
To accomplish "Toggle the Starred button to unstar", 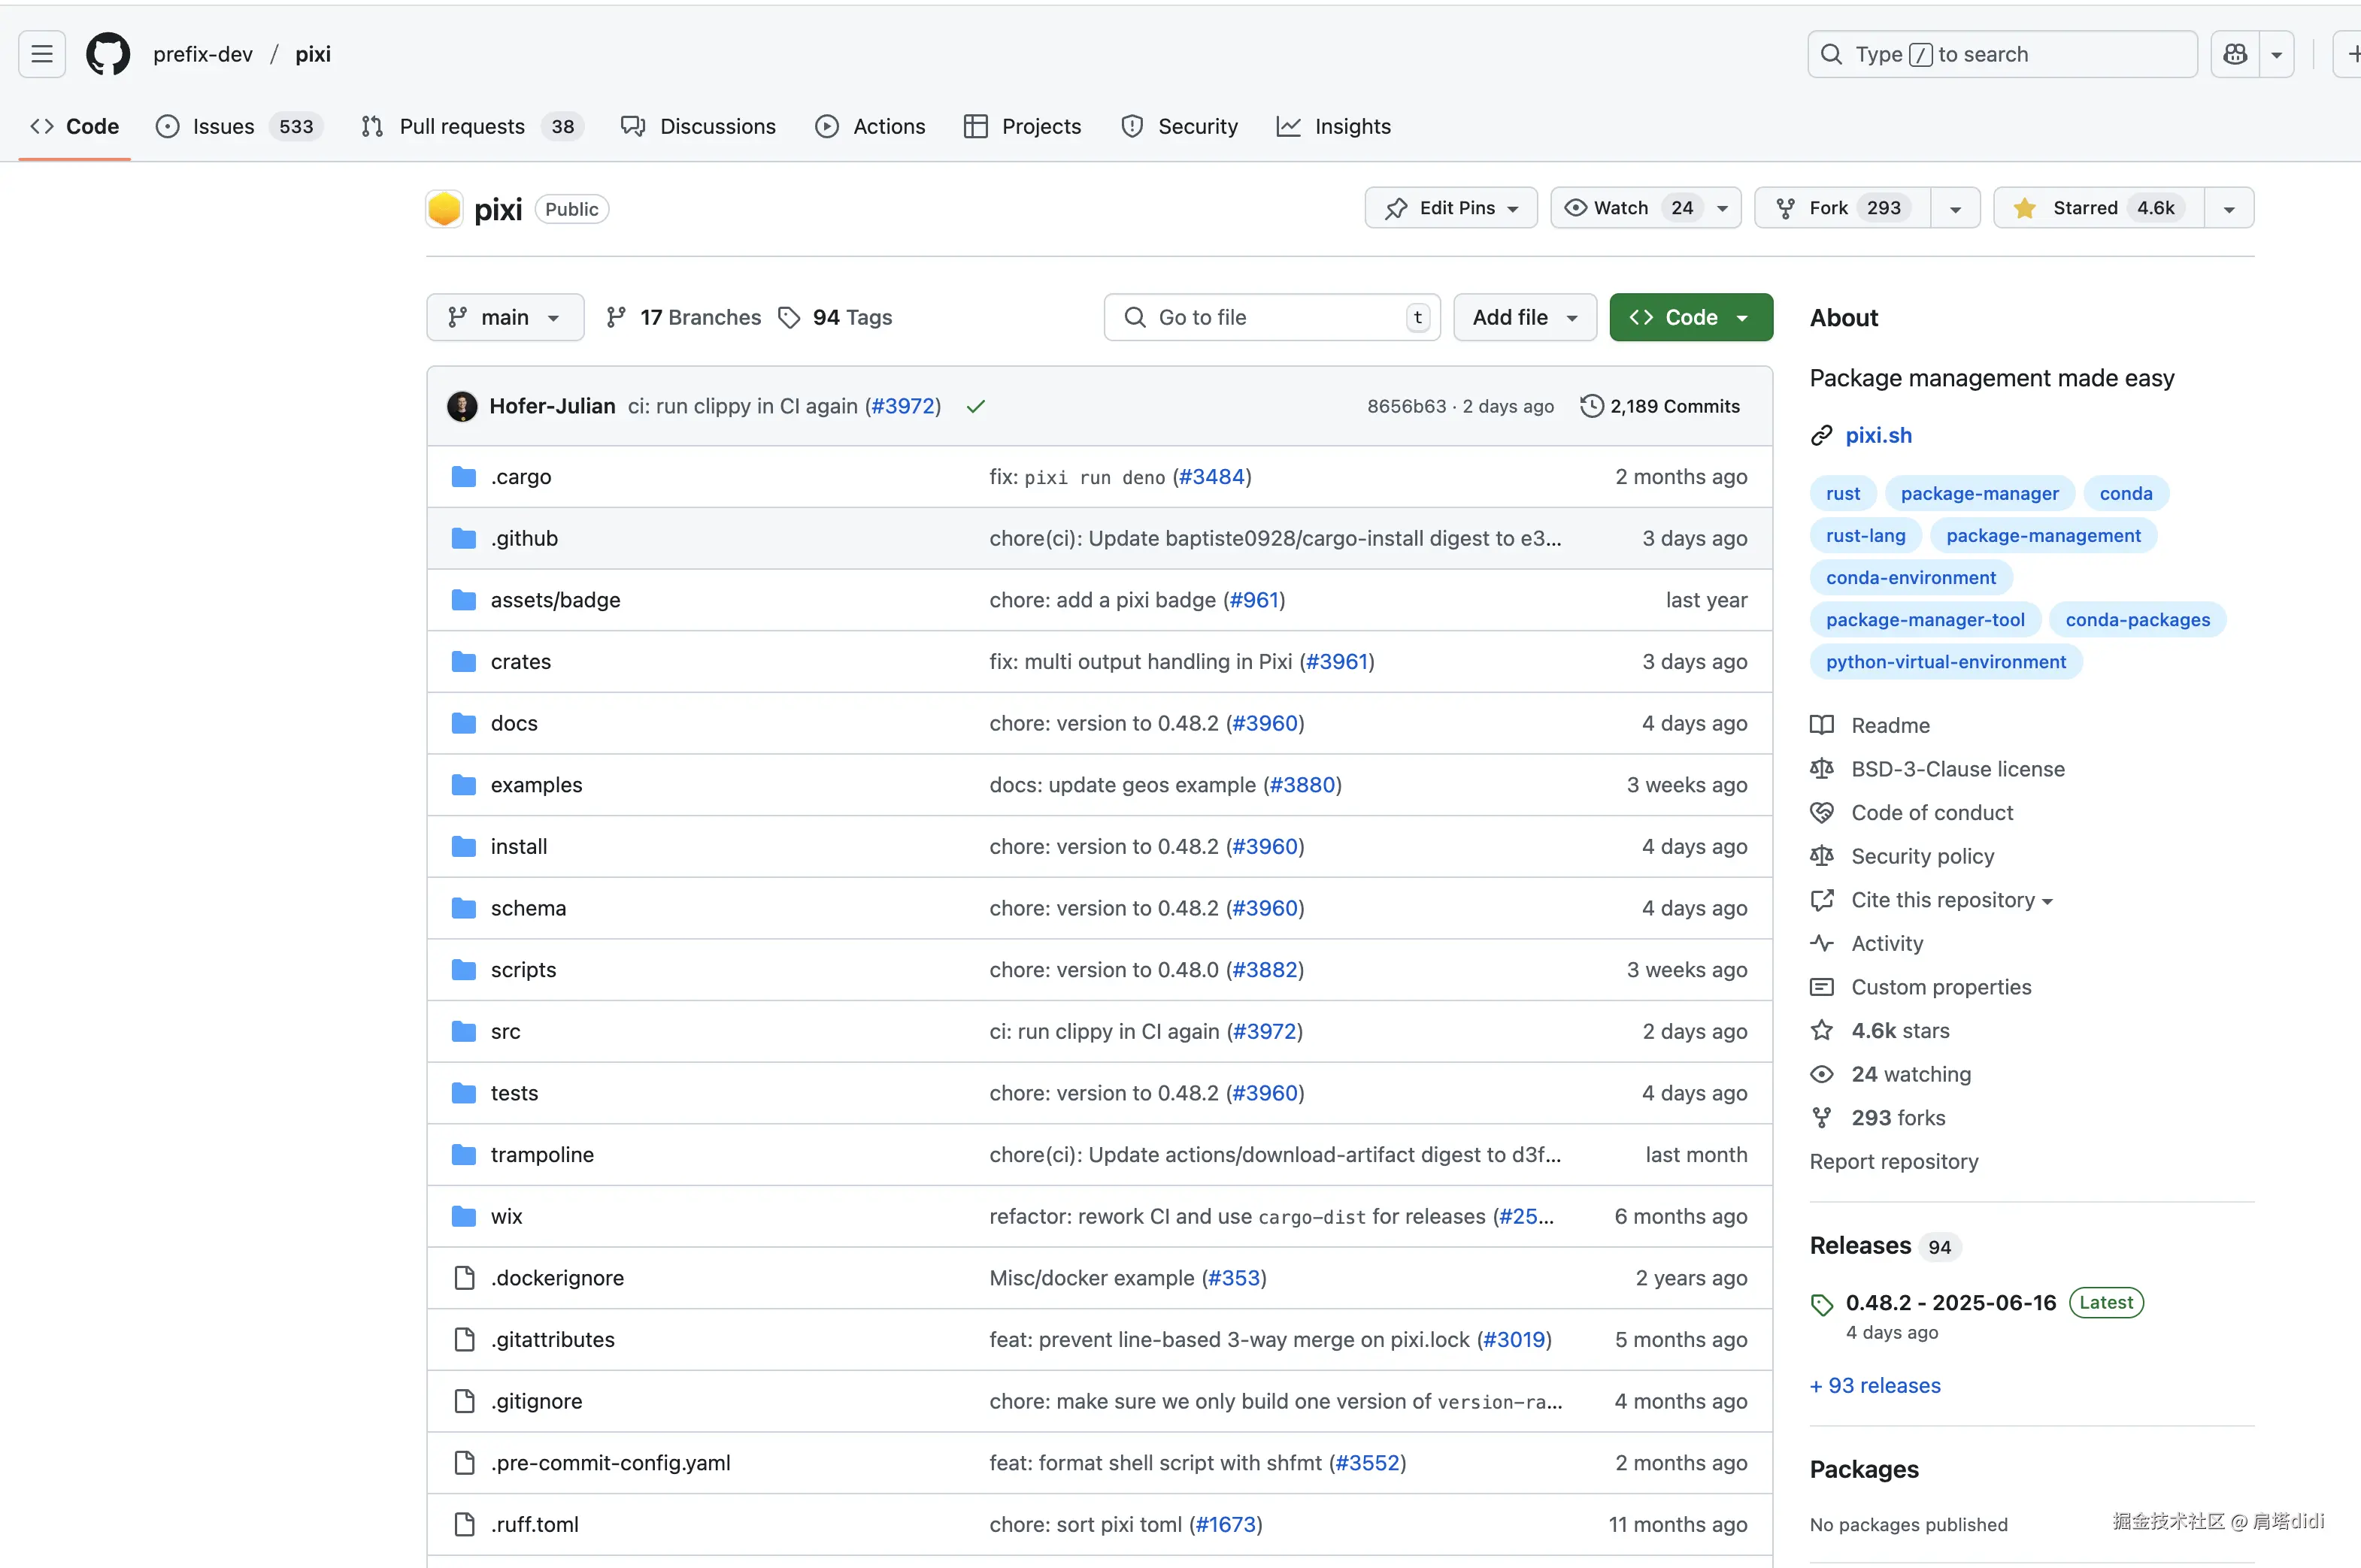I will coord(2098,208).
